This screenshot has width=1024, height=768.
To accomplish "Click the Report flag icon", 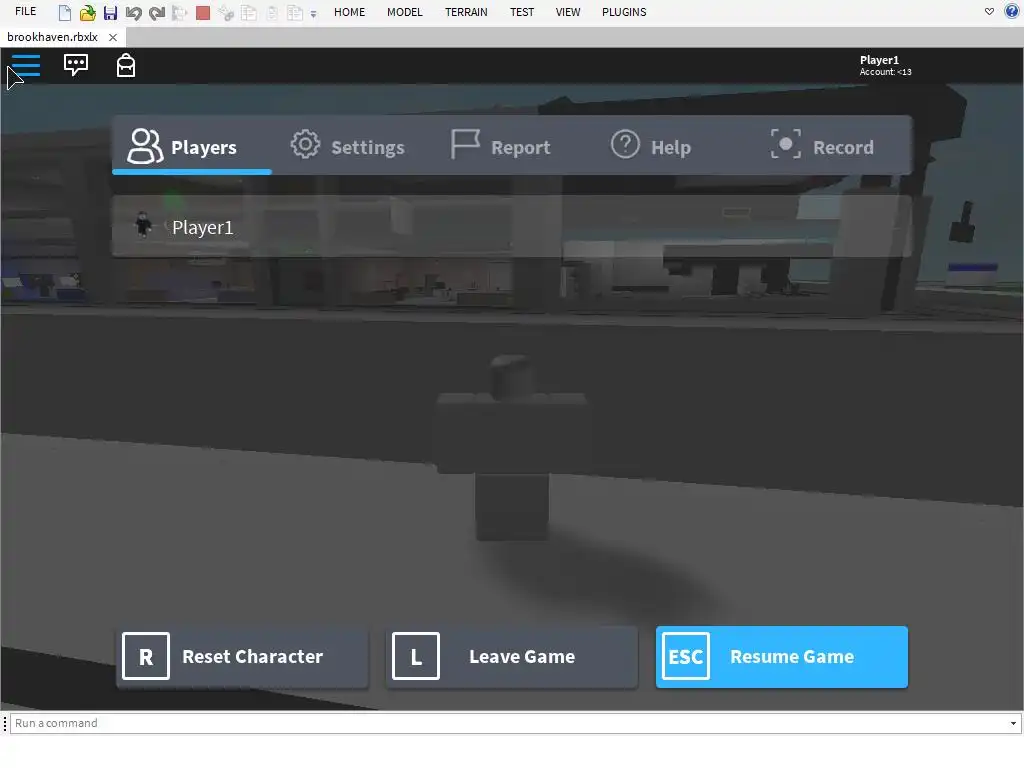I will click(465, 144).
